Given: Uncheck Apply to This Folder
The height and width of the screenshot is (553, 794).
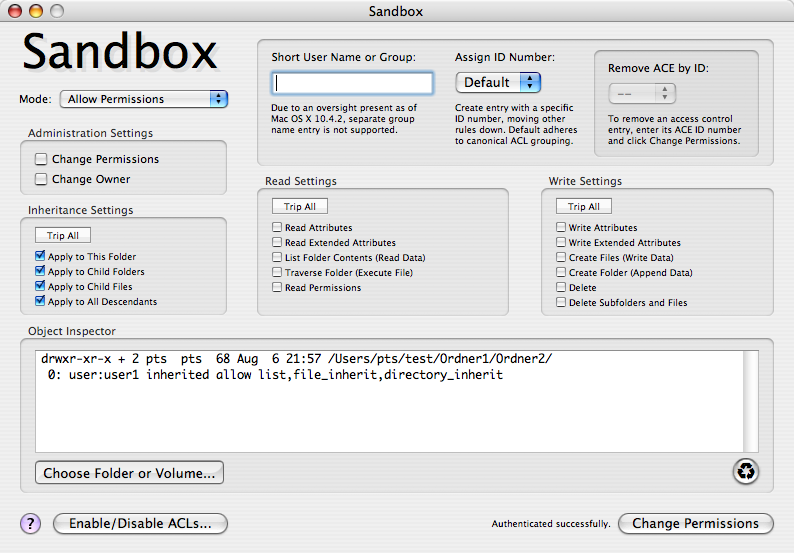Looking at the screenshot, I should (x=40, y=257).
